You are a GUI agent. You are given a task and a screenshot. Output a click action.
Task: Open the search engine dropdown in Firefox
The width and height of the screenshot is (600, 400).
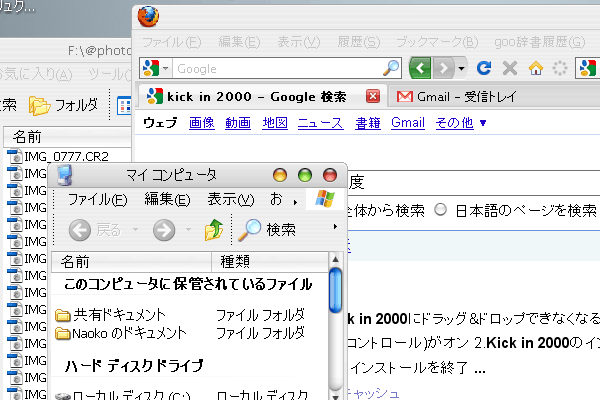[166, 69]
